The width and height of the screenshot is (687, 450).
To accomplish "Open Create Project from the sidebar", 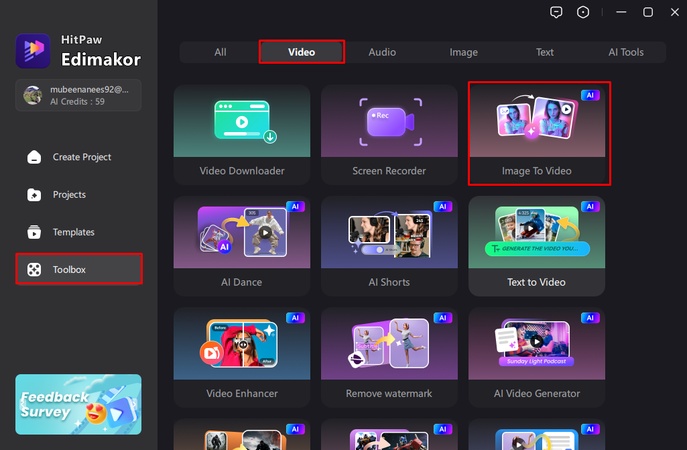I will tap(80, 157).
